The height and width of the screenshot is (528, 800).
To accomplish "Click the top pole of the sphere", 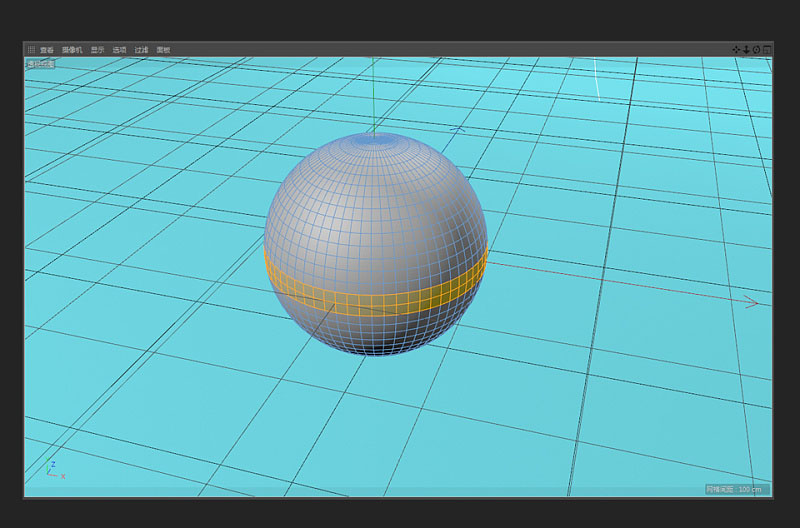I will (x=374, y=141).
